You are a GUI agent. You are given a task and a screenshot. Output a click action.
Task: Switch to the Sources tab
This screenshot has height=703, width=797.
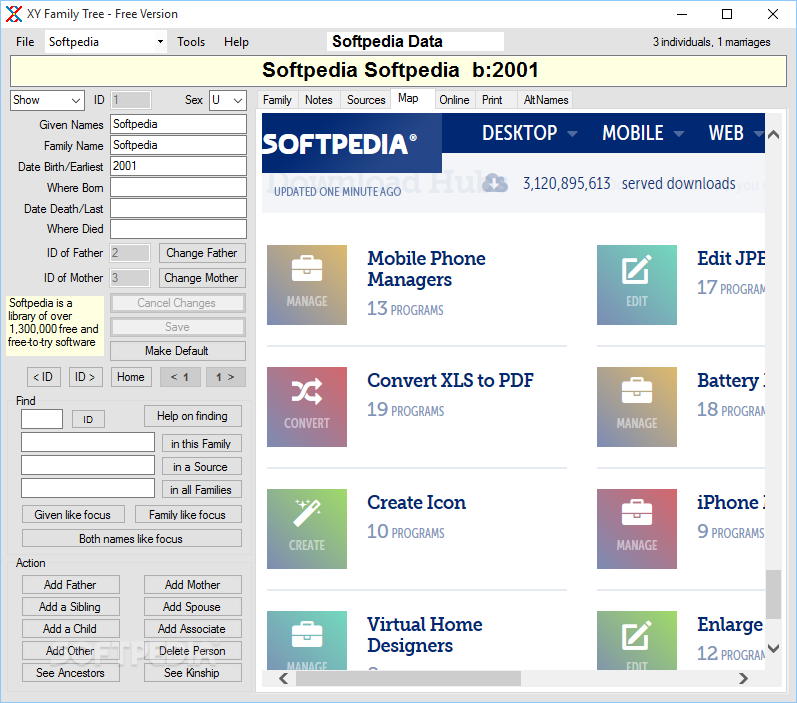365,100
